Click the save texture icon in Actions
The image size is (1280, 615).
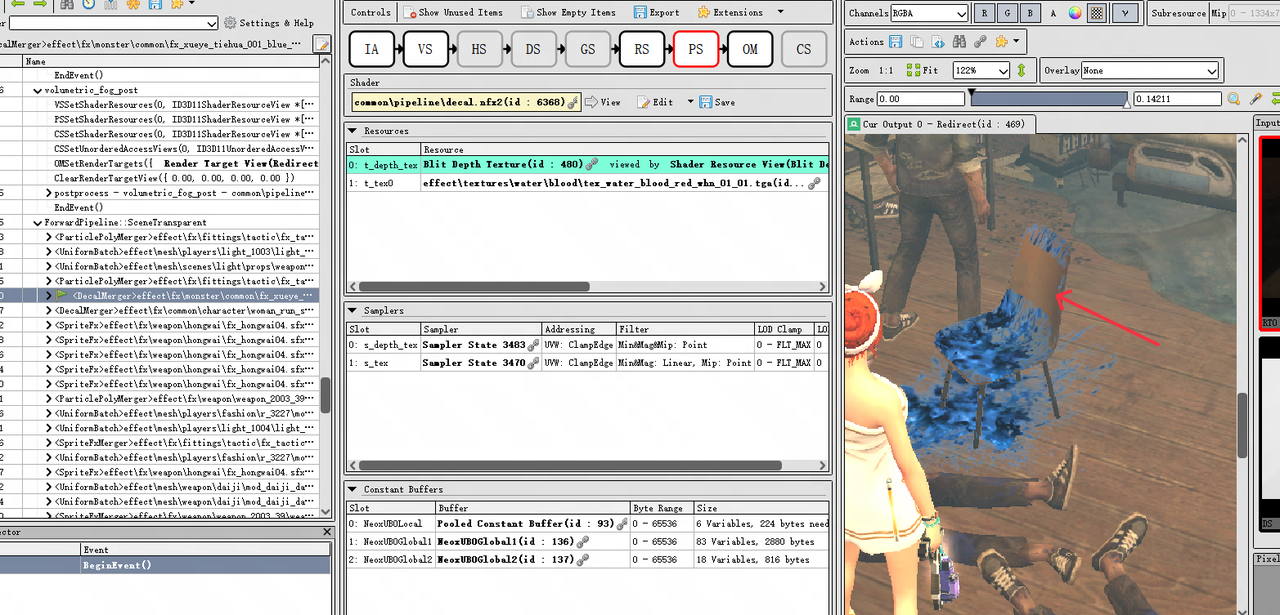(x=895, y=42)
